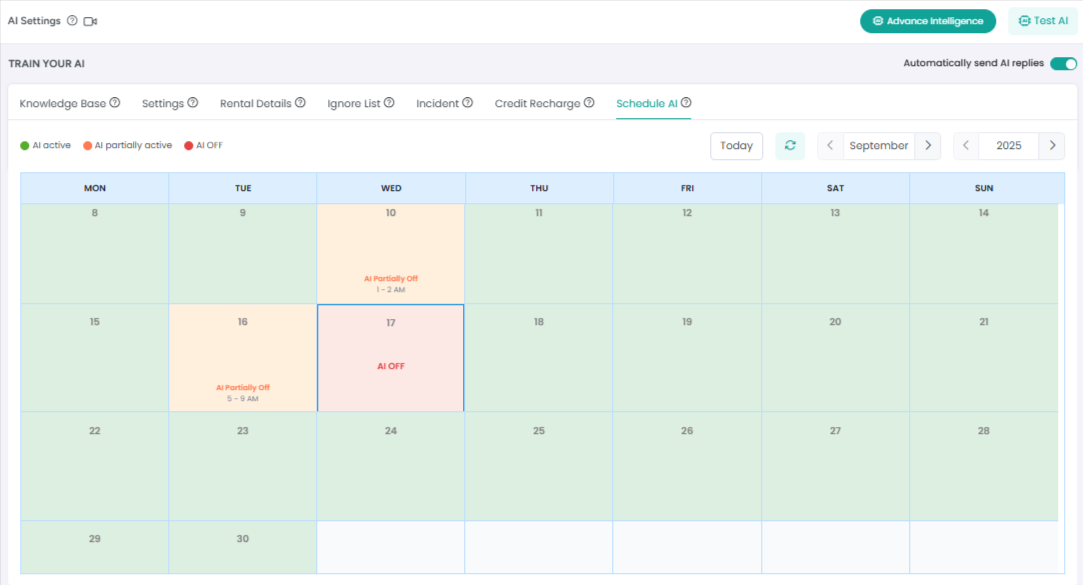Open the Incident tab
Screen dimensions: 1083x585
[437, 104]
